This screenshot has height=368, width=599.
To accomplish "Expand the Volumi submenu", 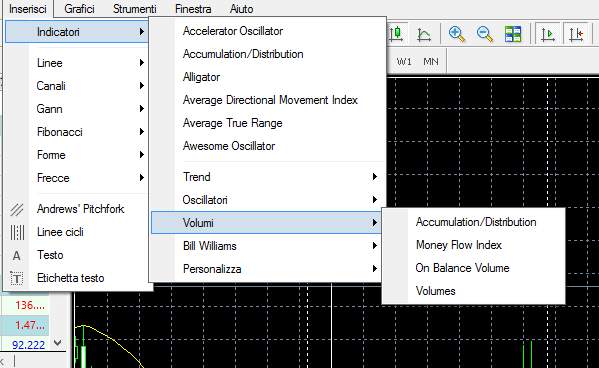I will (x=267, y=223).
